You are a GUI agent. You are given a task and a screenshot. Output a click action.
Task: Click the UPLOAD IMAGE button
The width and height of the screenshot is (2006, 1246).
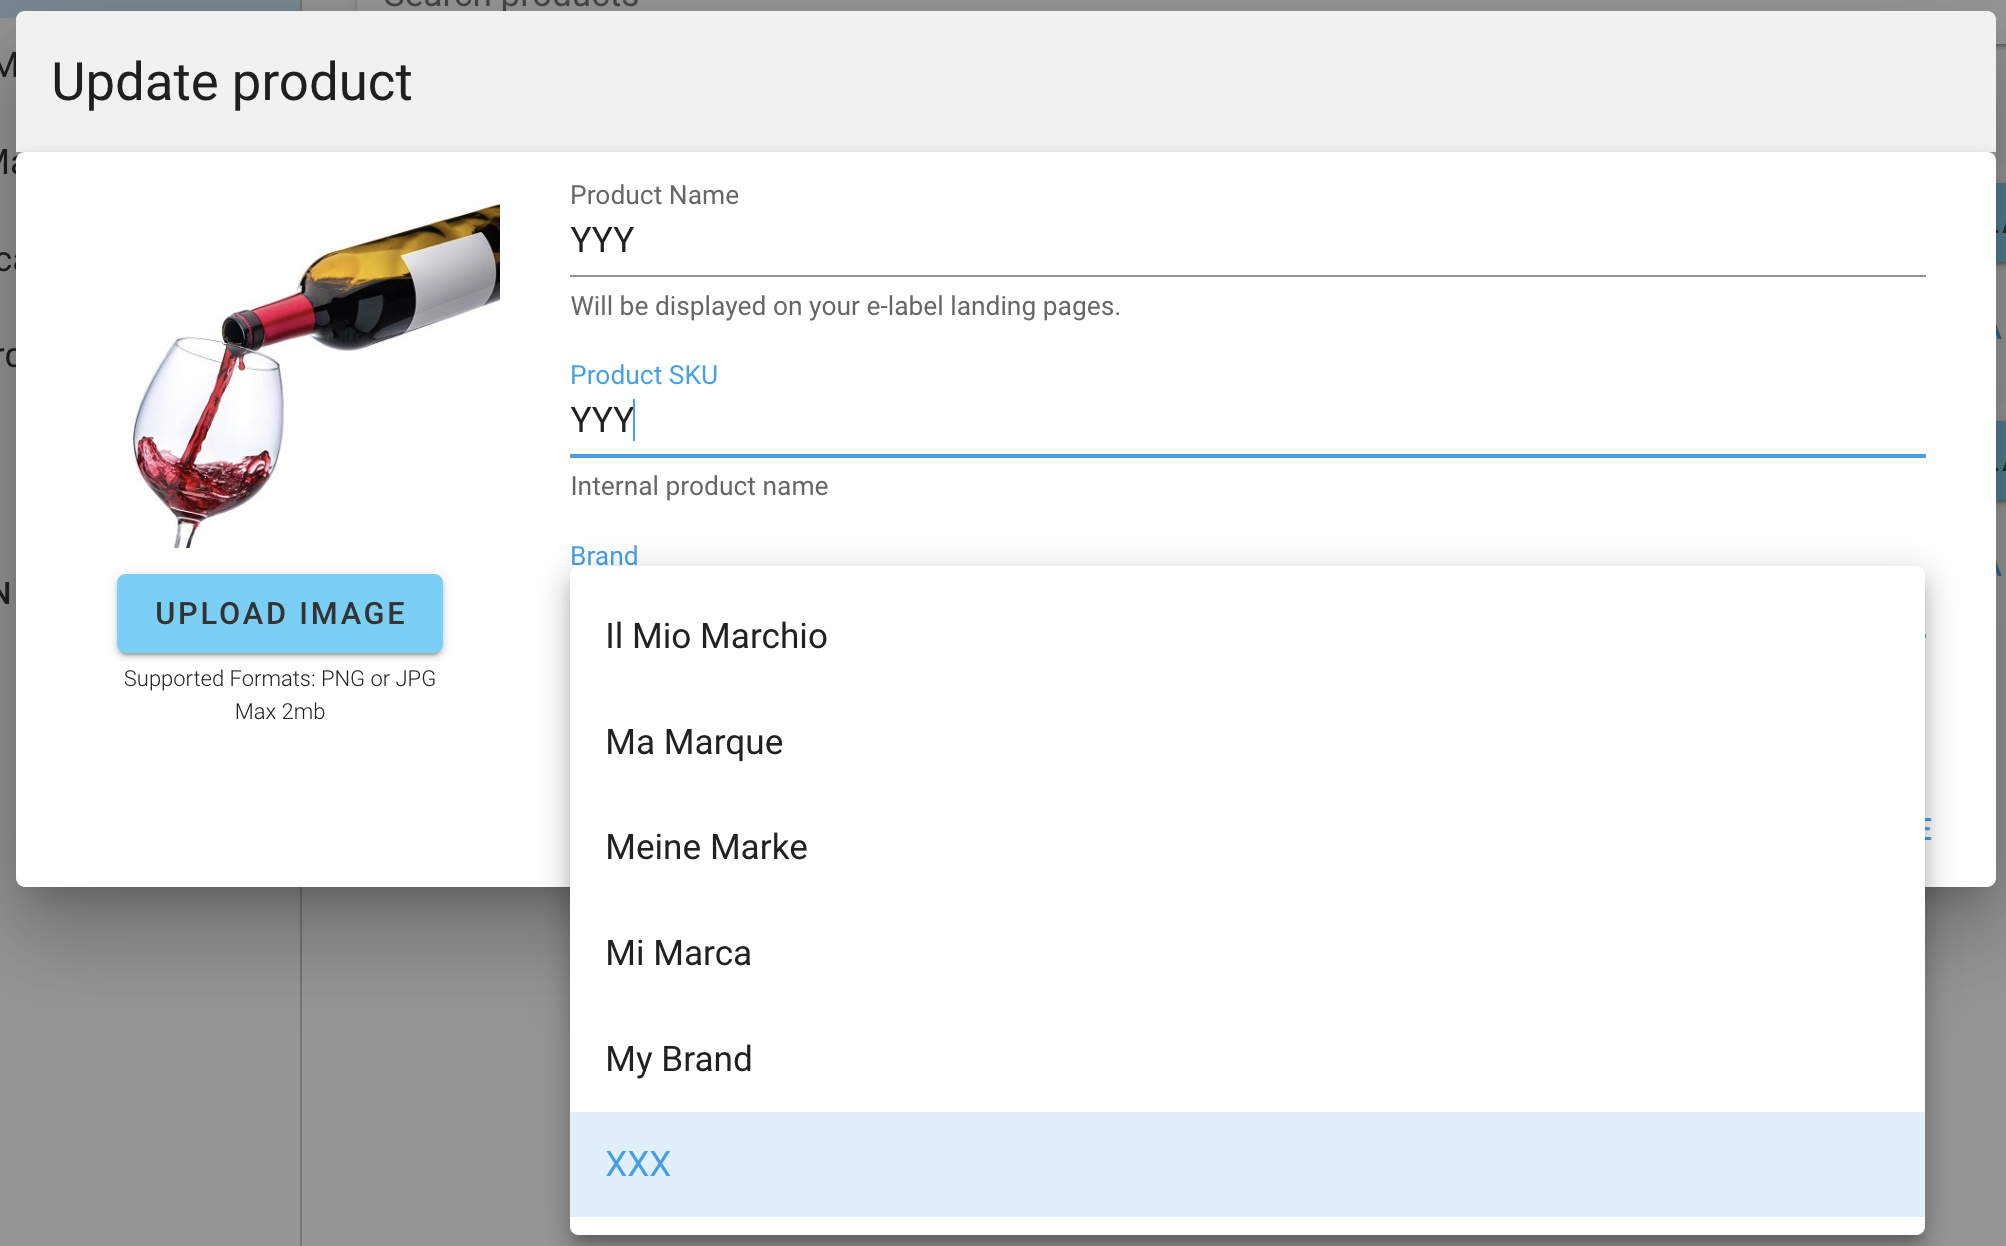click(x=280, y=613)
